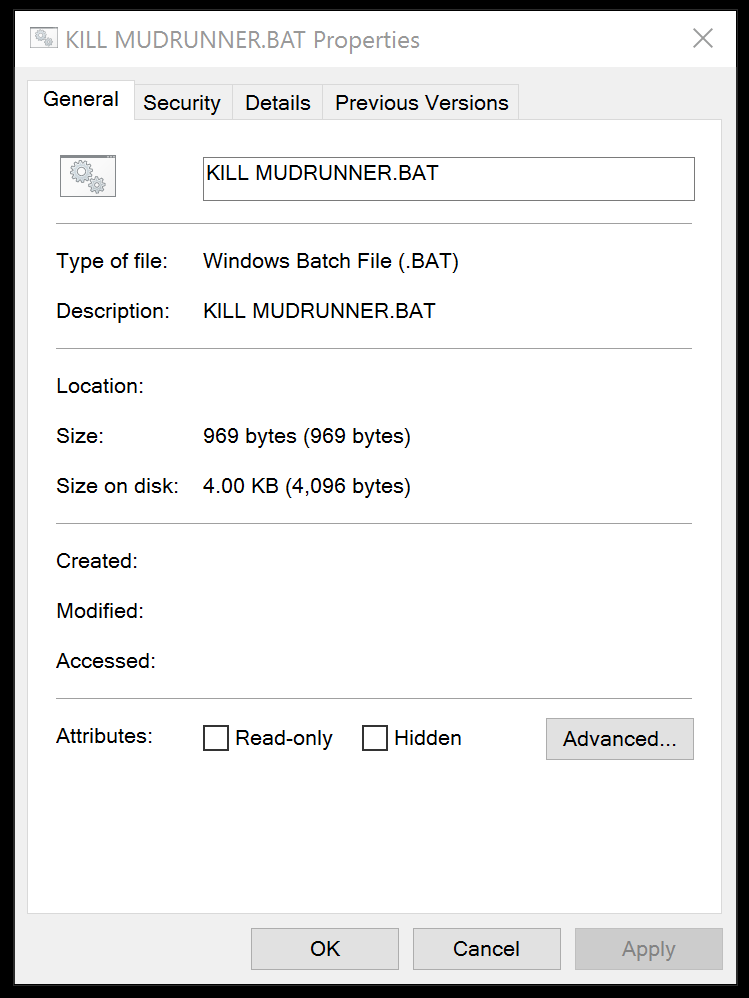
Task: Close the Properties dialog
Action: click(x=703, y=39)
